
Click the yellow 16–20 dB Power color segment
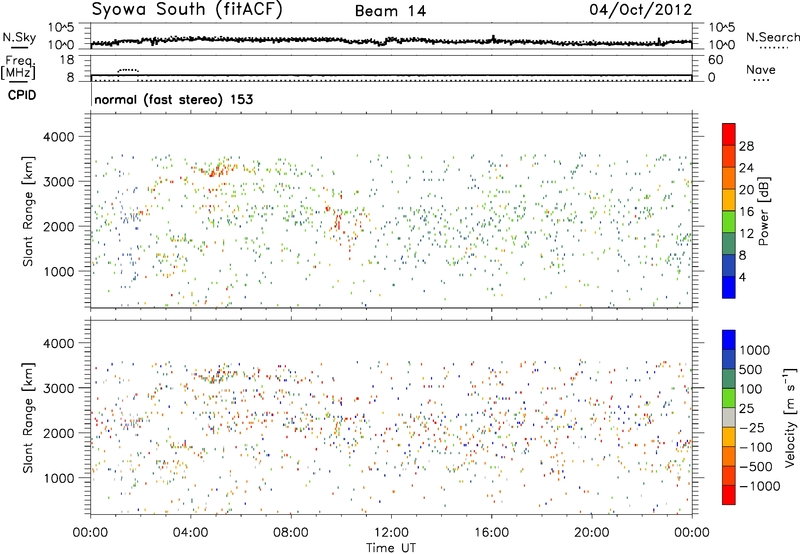pyautogui.click(x=729, y=199)
